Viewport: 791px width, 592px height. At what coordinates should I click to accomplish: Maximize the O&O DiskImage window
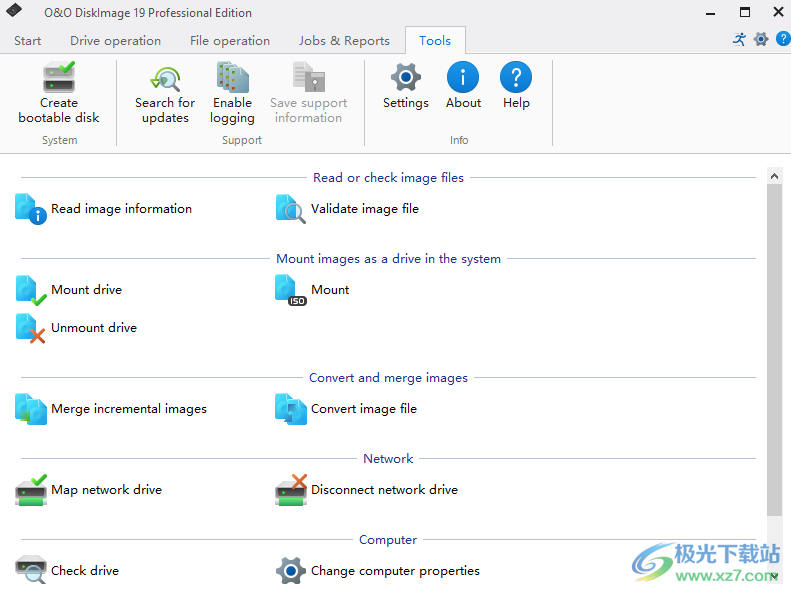[745, 12]
